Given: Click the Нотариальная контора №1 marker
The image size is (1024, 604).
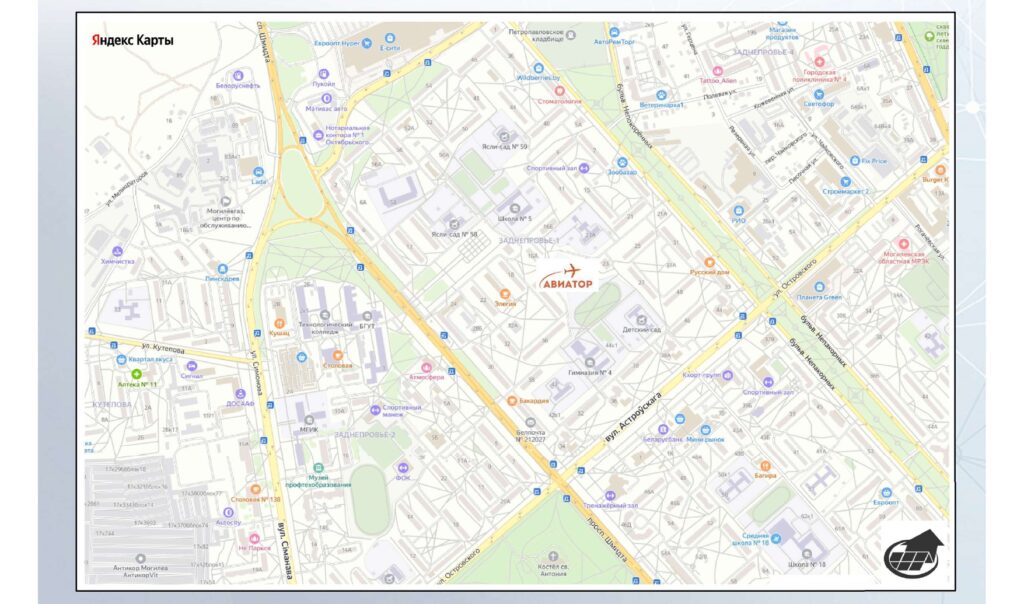Looking at the screenshot, I should tap(318, 135).
